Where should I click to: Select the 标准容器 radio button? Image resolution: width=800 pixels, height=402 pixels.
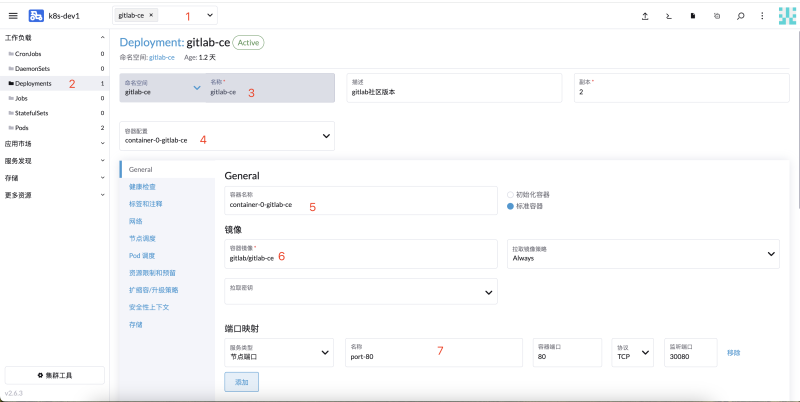pos(510,206)
